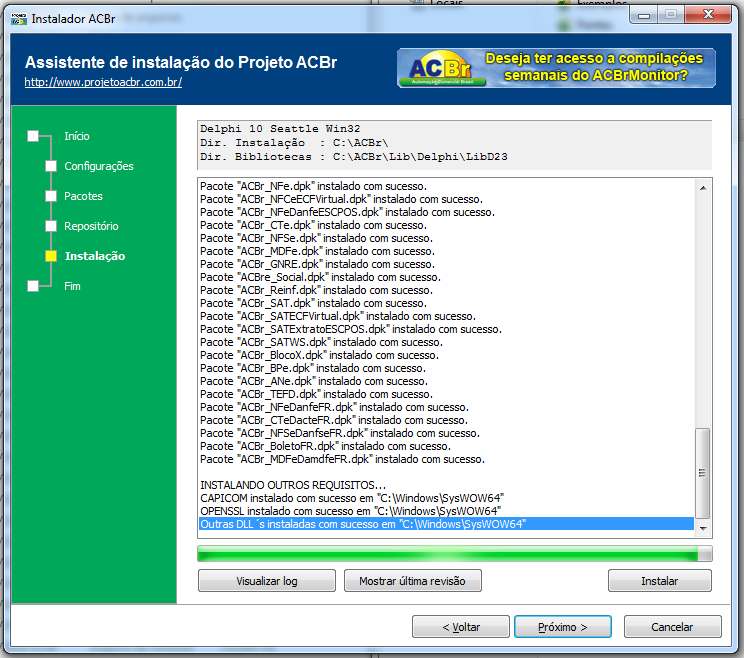Click the green installation progress bar

coord(455,554)
